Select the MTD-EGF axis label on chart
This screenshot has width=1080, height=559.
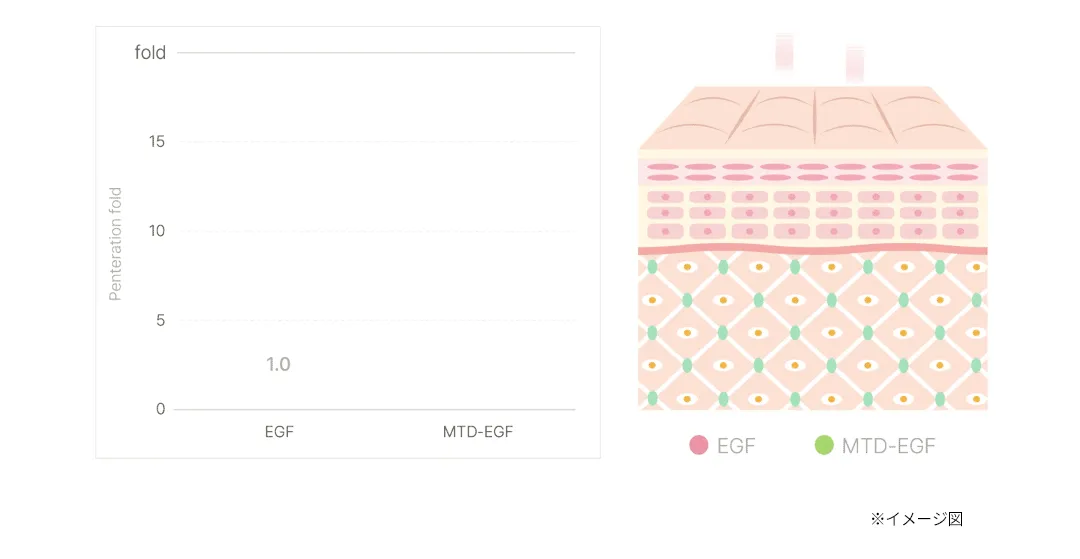pyautogui.click(x=478, y=432)
